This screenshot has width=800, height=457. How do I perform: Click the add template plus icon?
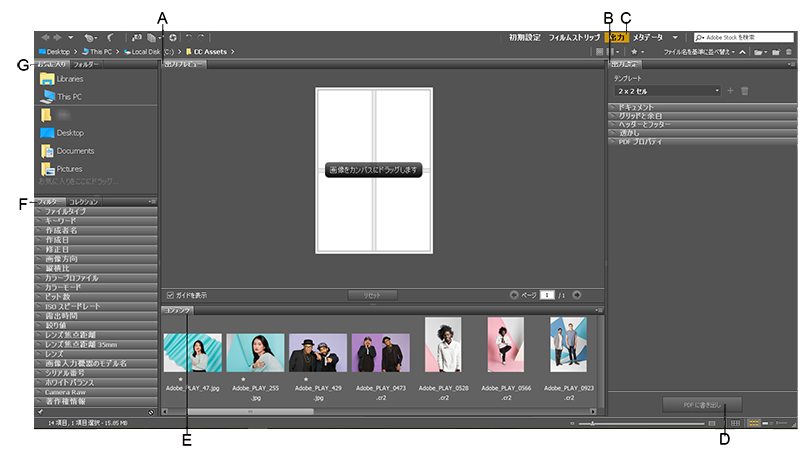point(730,91)
